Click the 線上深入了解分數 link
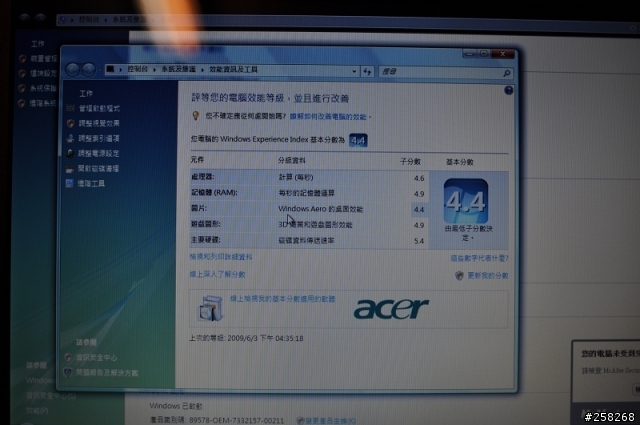This screenshot has height=425, width=640. (217, 274)
